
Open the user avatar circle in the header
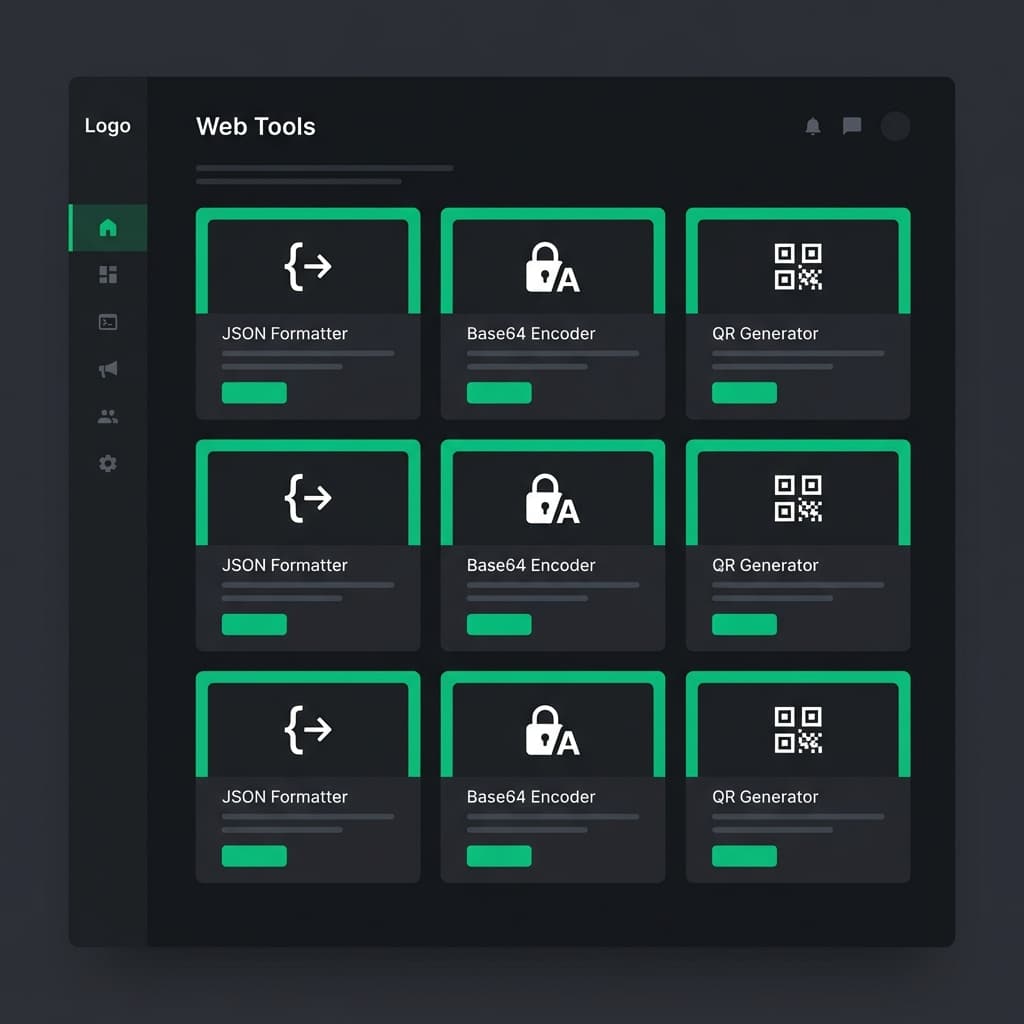coord(895,126)
